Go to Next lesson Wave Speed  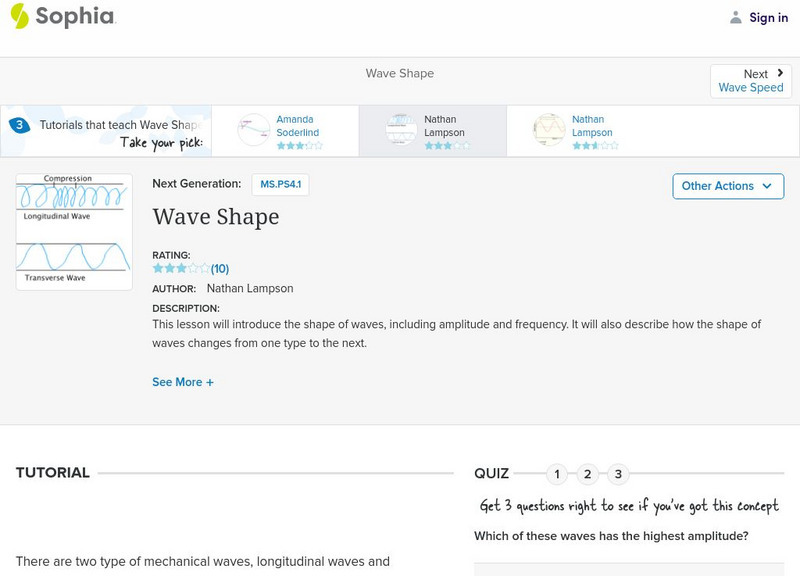[751, 81]
